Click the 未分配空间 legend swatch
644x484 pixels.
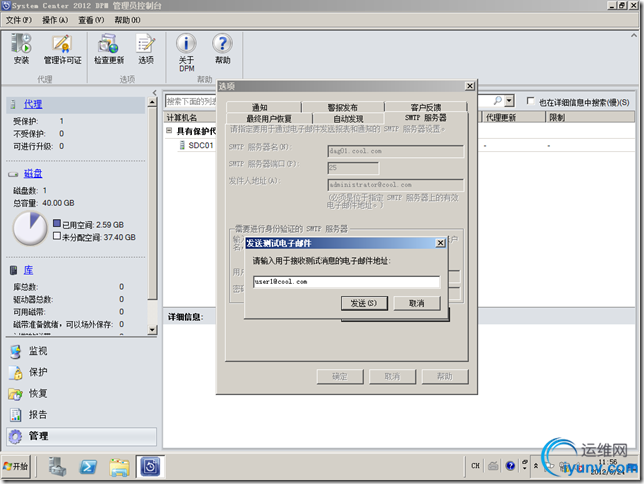(57, 236)
